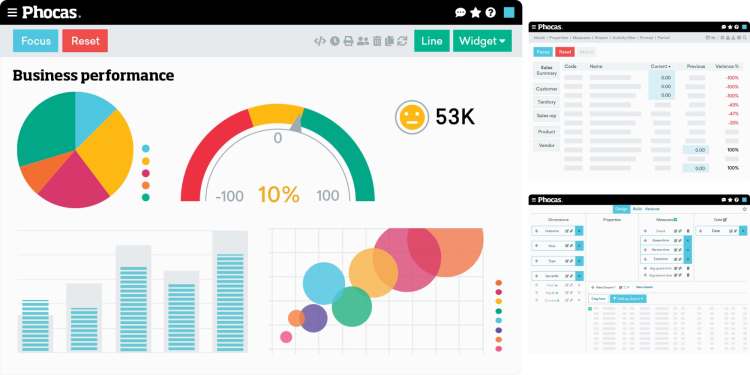Click the share users icon in toolbar
This screenshot has width=750, height=375.
pos(363,41)
